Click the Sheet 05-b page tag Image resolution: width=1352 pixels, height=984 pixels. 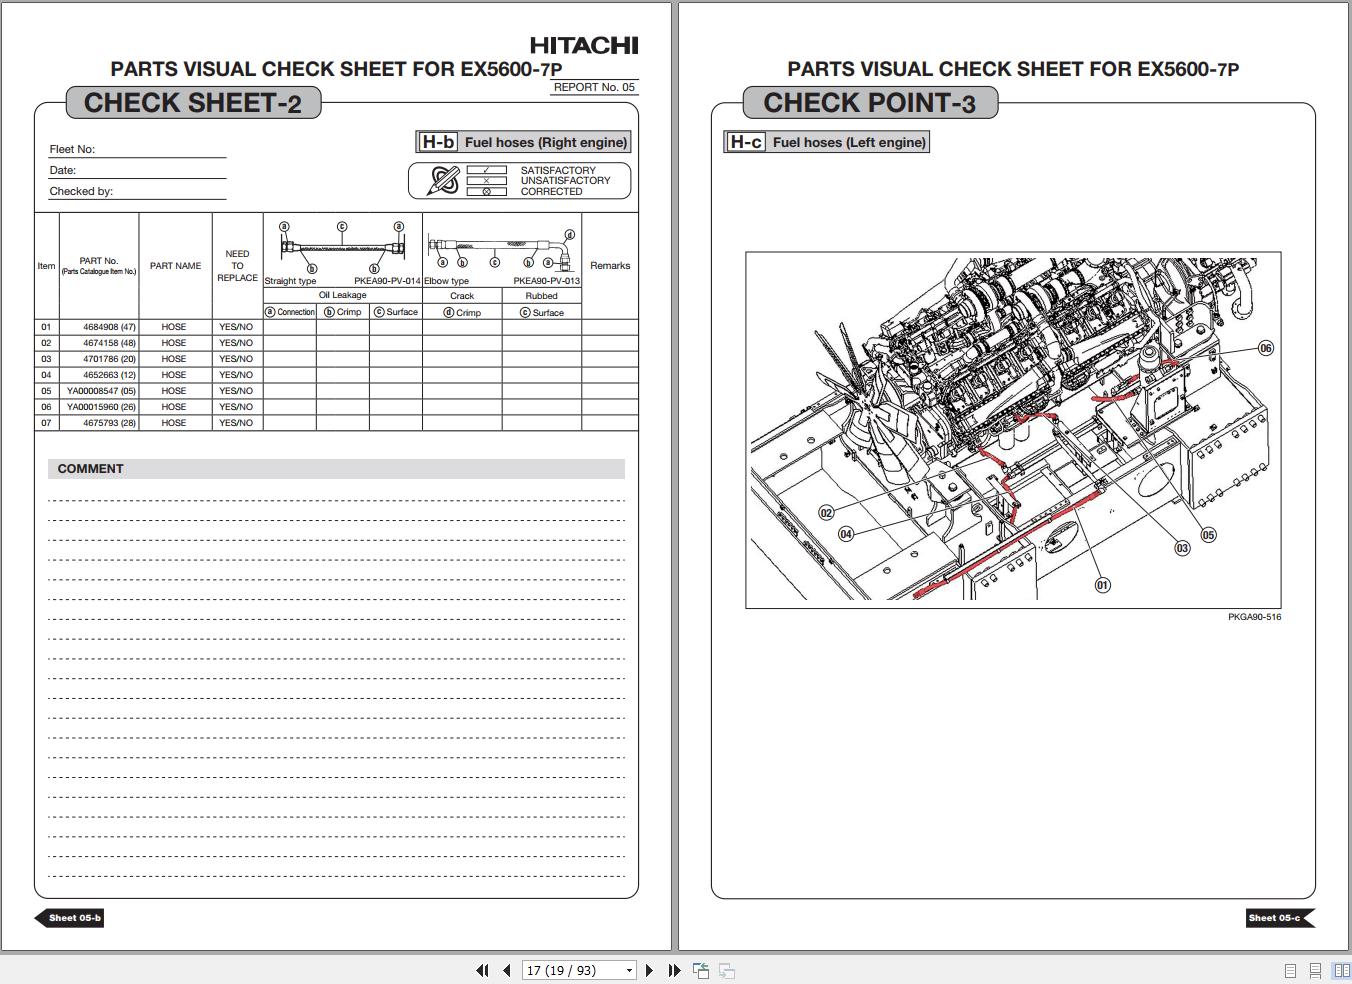tap(70, 918)
